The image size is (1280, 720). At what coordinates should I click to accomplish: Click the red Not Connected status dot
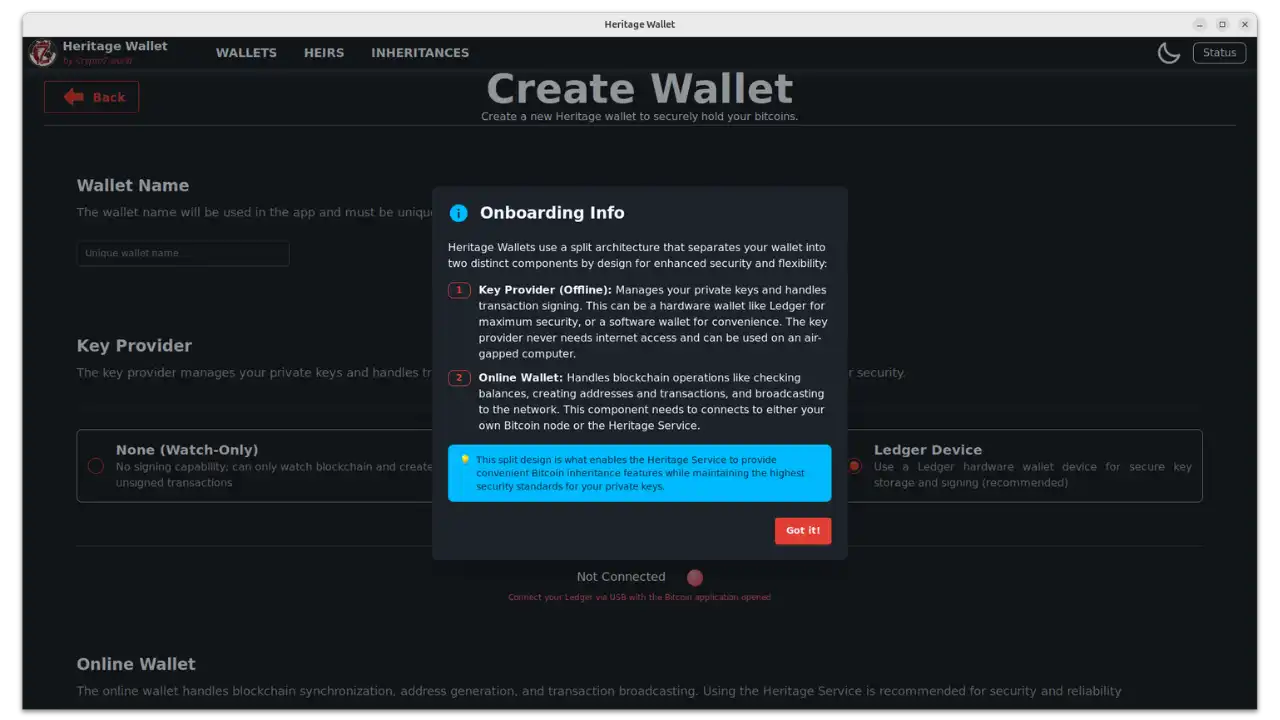click(695, 577)
